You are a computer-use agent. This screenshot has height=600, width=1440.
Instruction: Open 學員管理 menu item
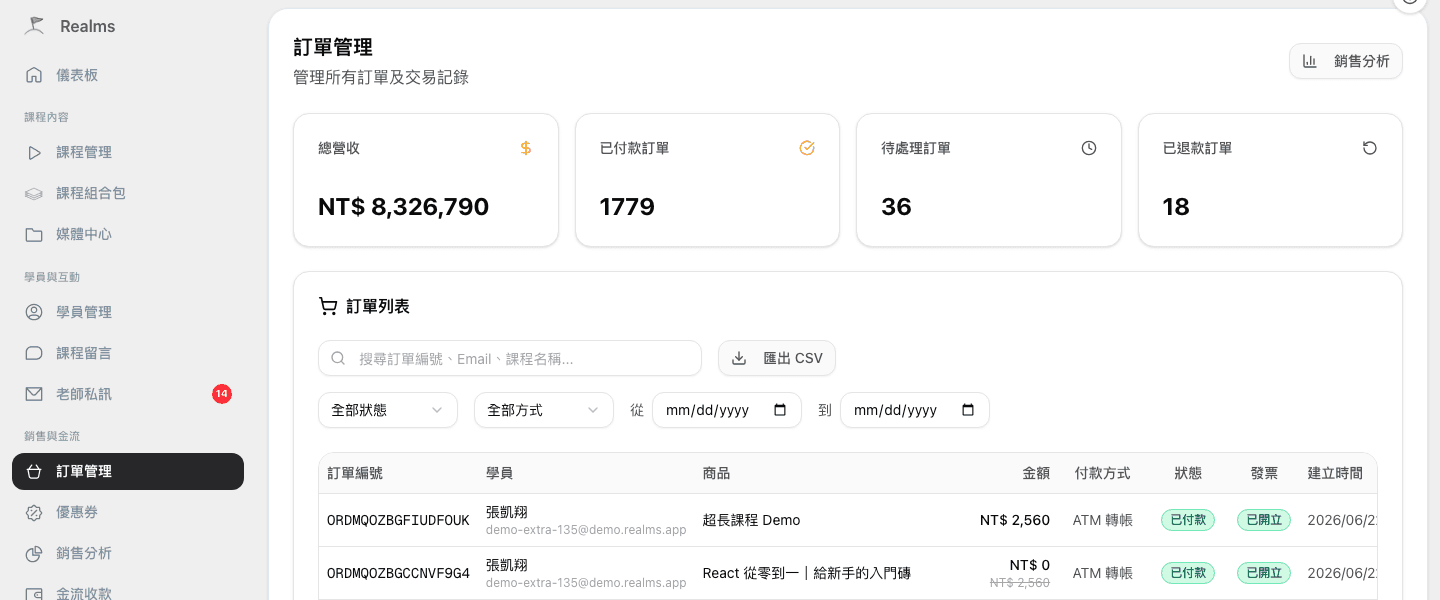pos(128,312)
